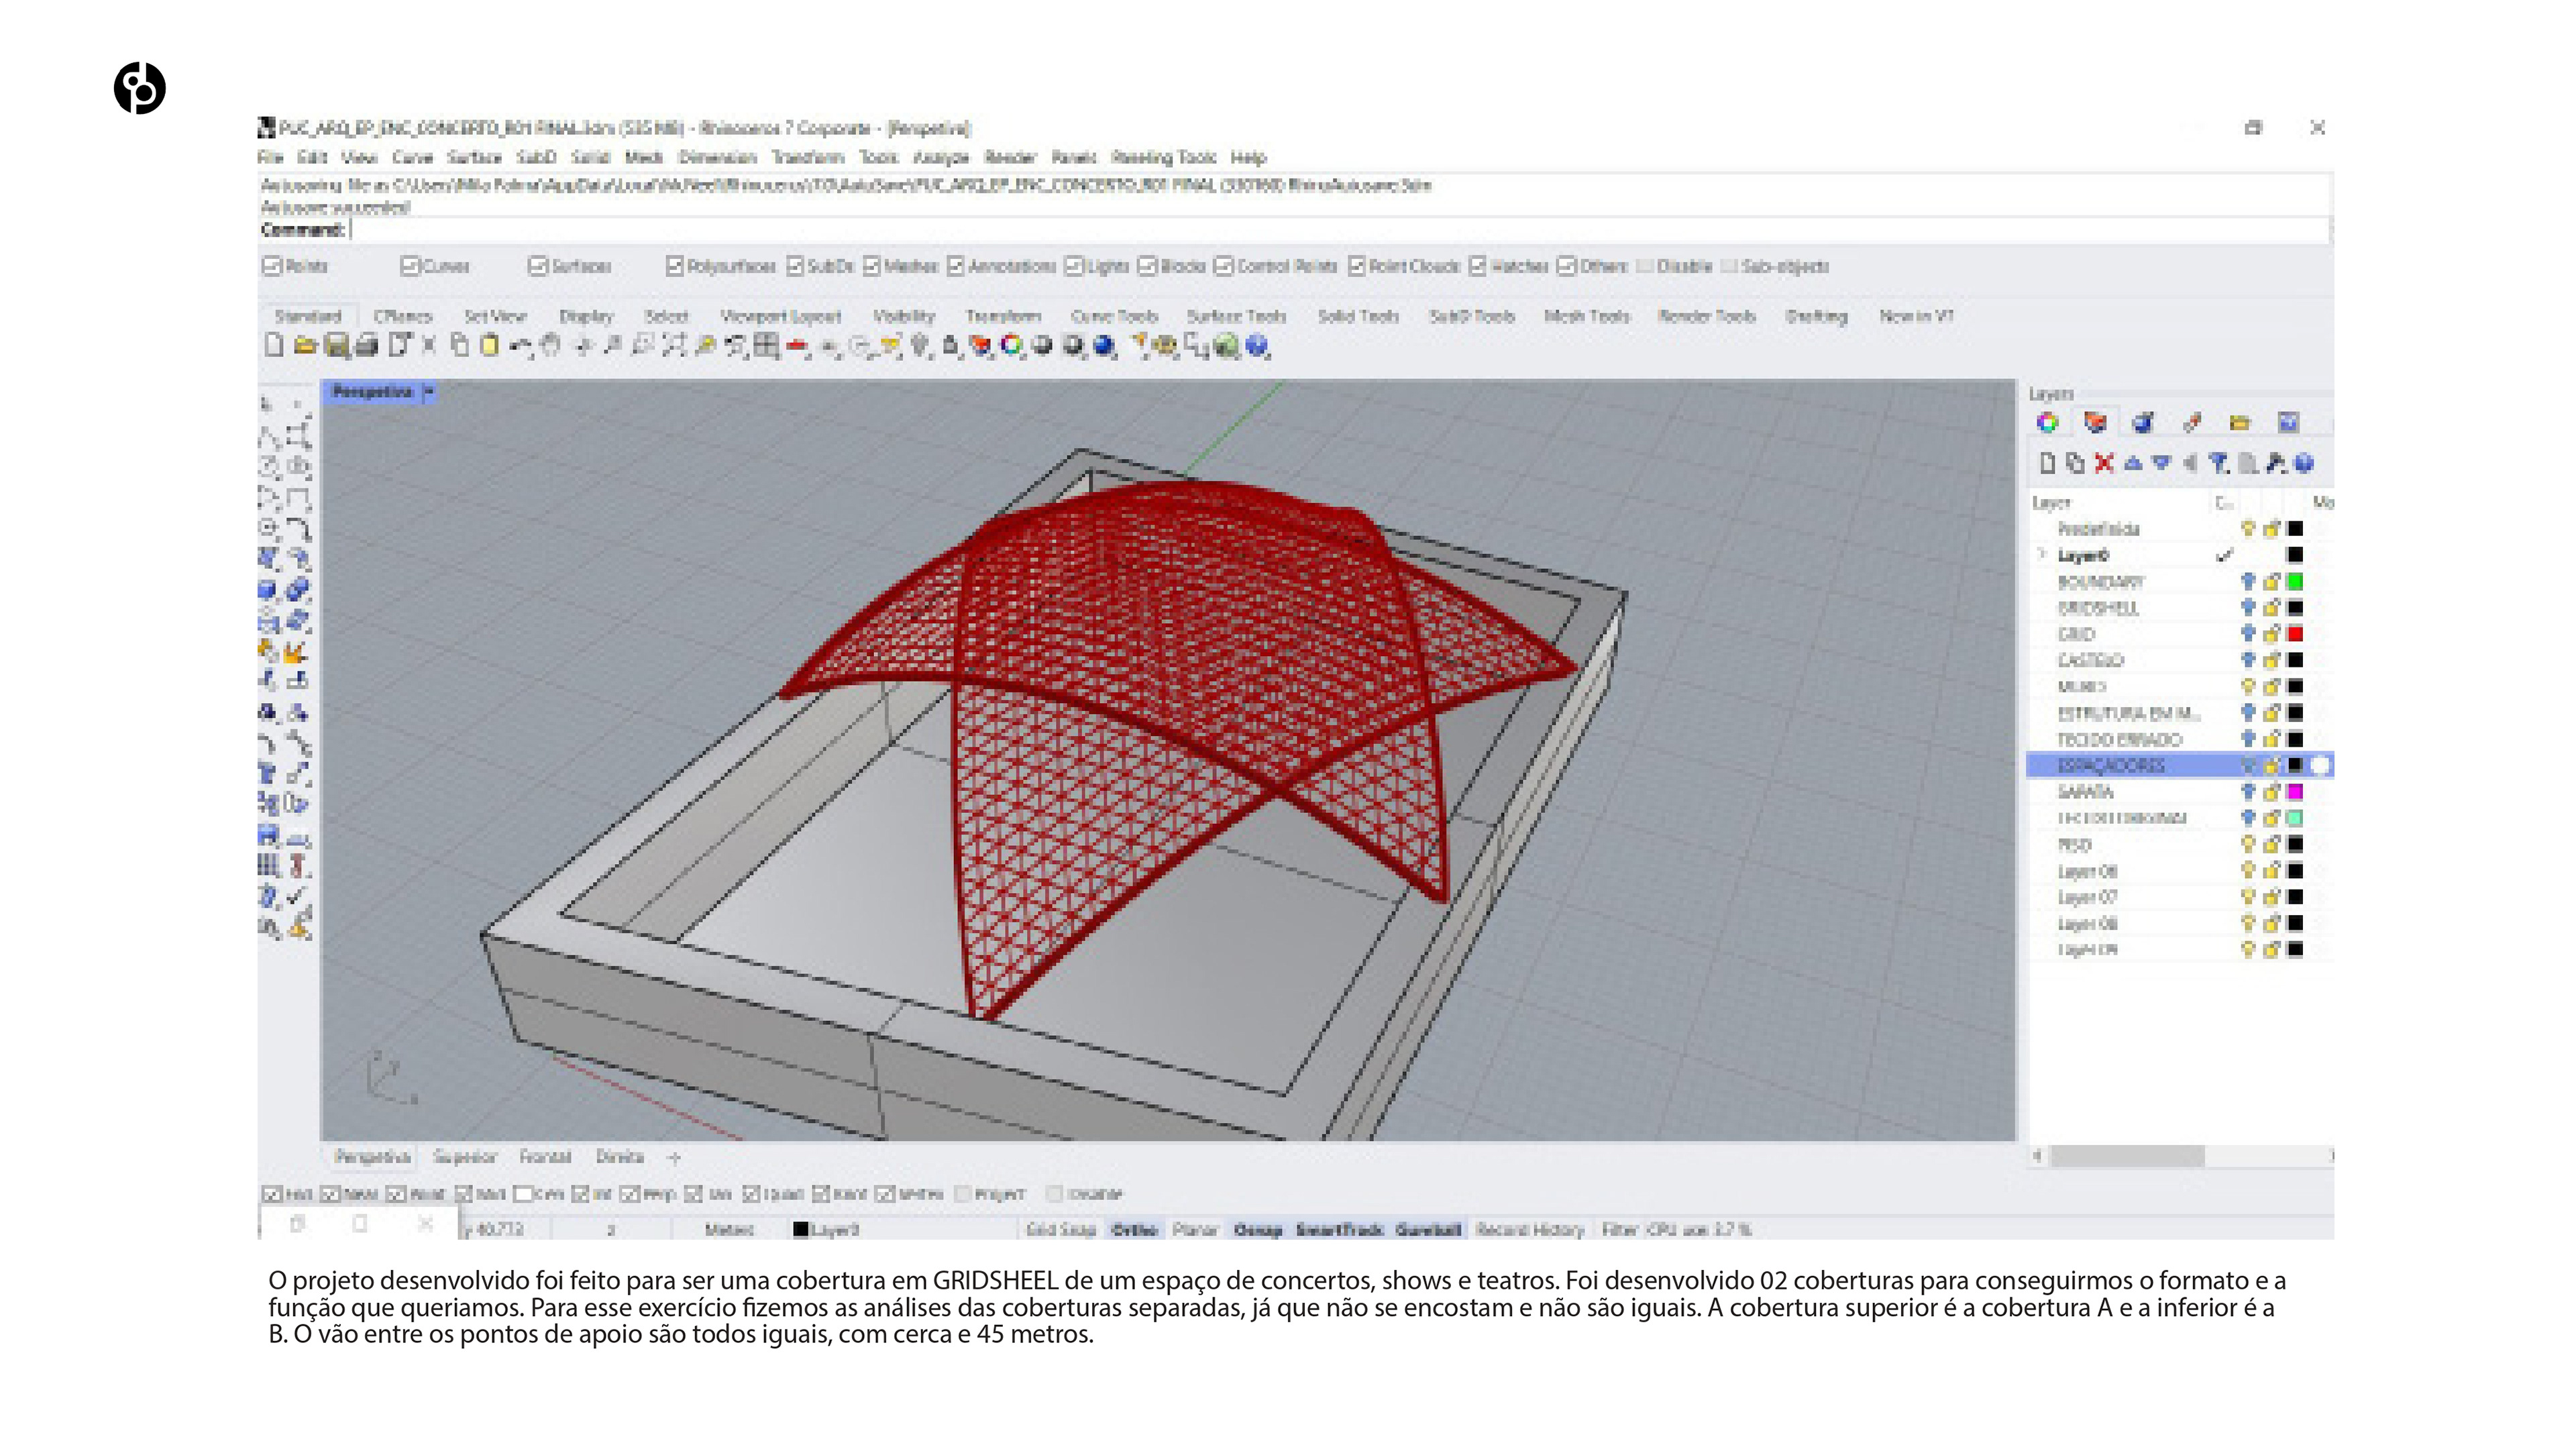
Task: Click the magenta SAPATA layer color swatch
Action: (x=2295, y=792)
